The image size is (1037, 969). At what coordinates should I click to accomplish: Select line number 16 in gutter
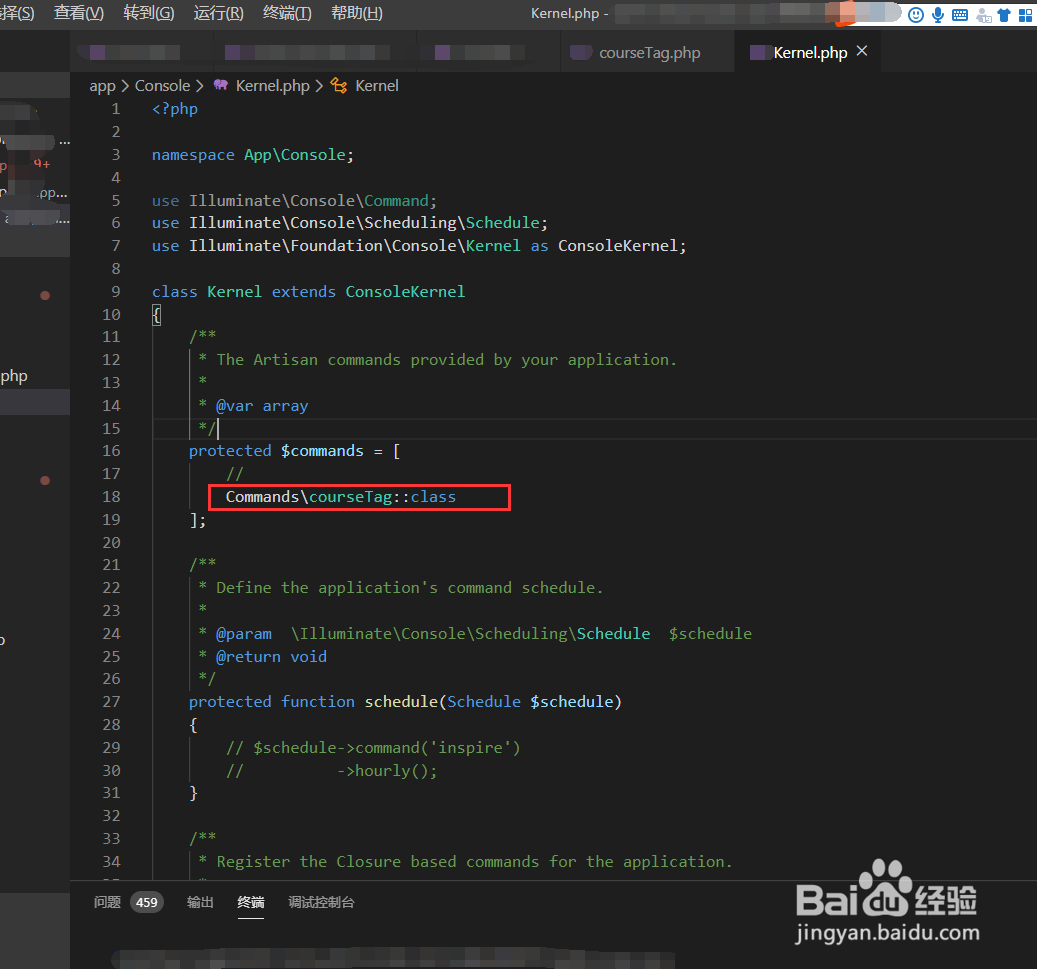coord(111,451)
